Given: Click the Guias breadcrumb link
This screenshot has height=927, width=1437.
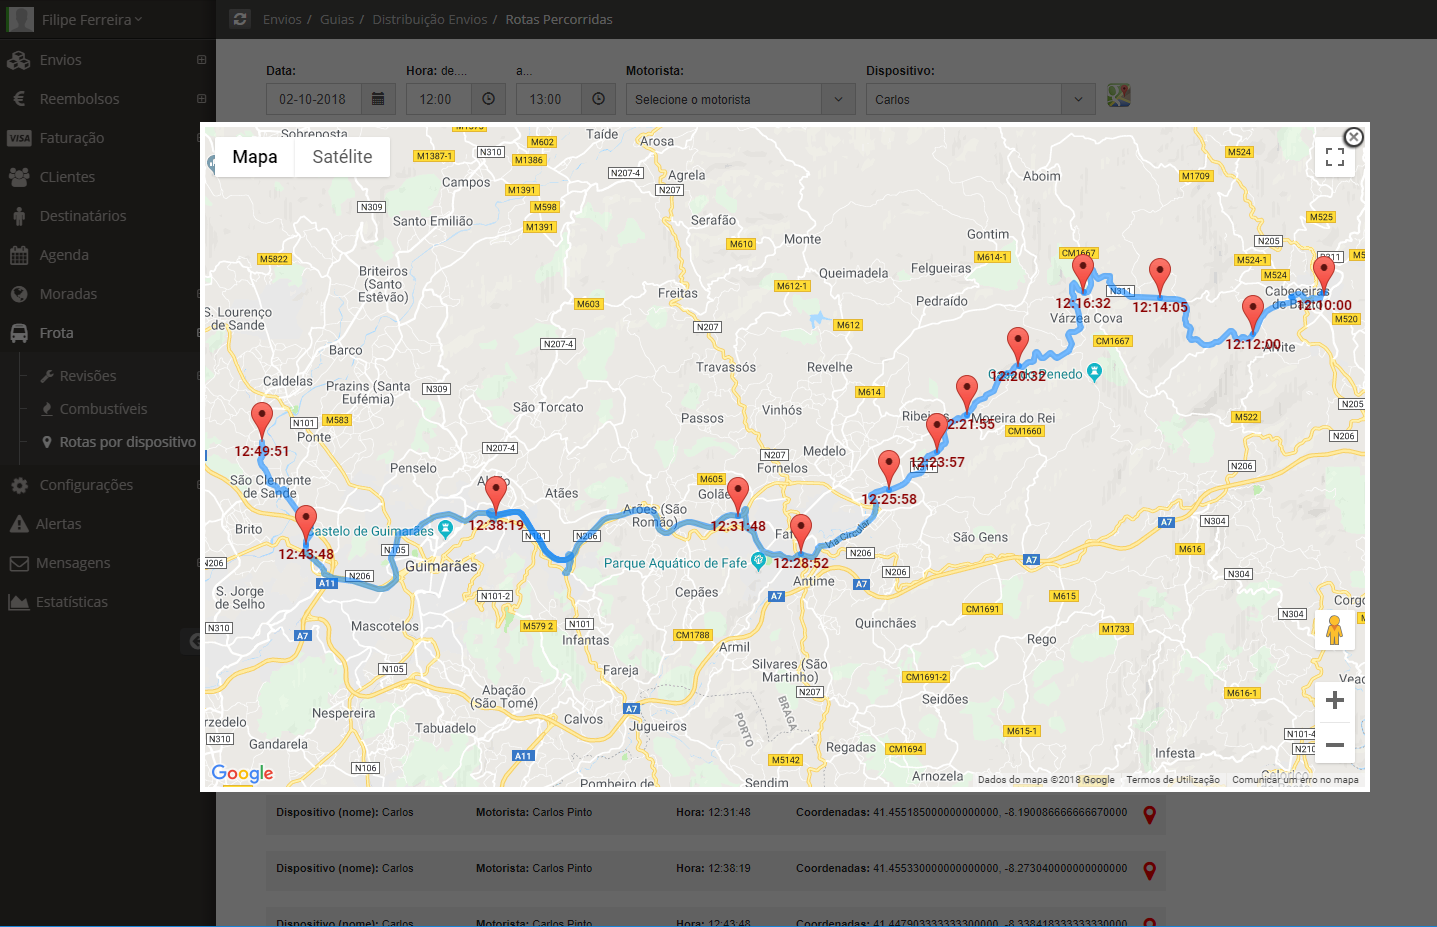Looking at the screenshot, I should (x=337, y=19).
